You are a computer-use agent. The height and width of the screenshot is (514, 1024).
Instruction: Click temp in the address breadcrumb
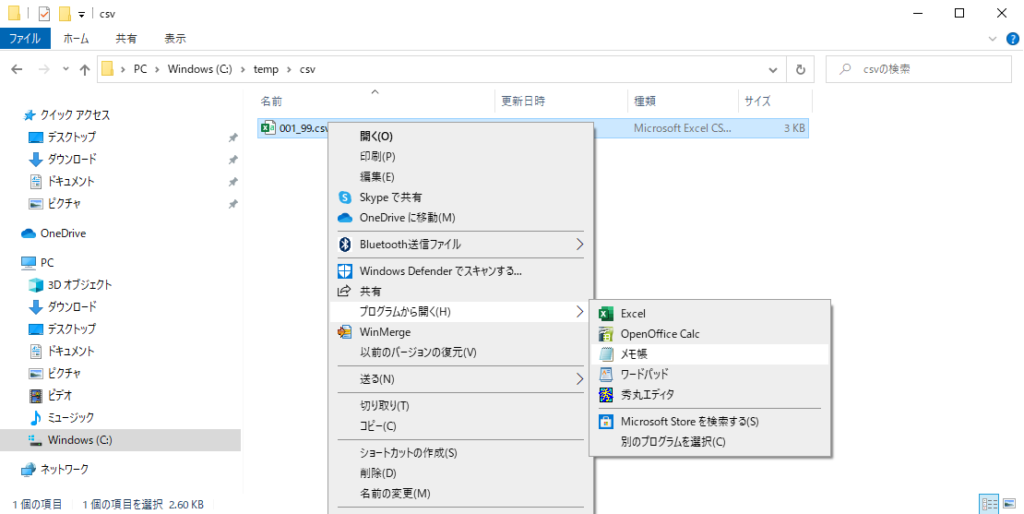tap(266, 69)
